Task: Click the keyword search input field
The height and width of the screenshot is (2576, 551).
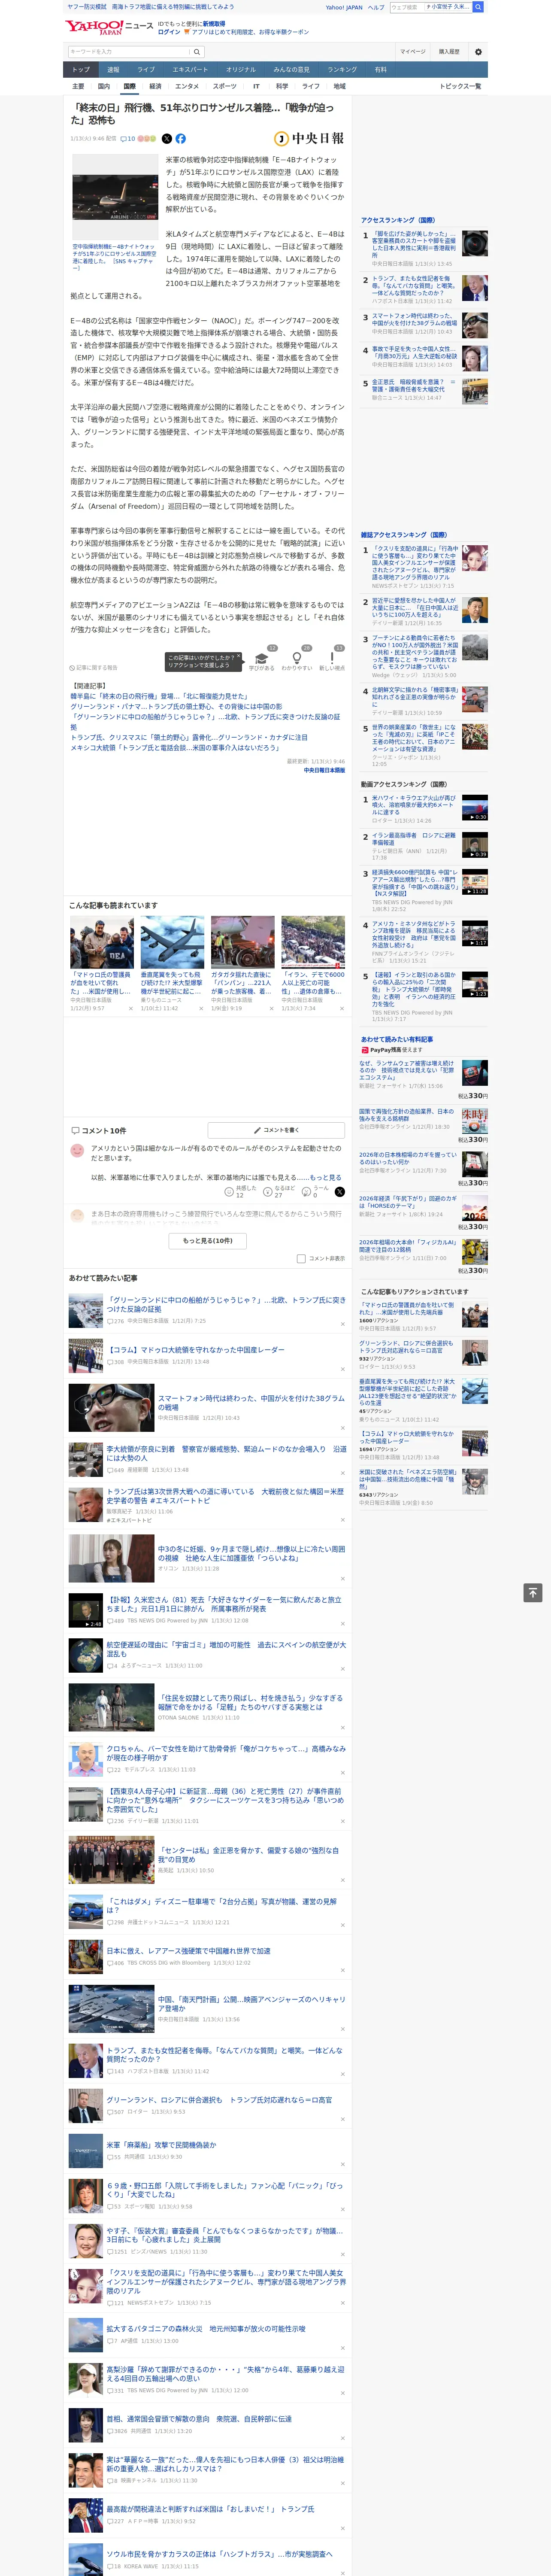Action: point(129,52)
